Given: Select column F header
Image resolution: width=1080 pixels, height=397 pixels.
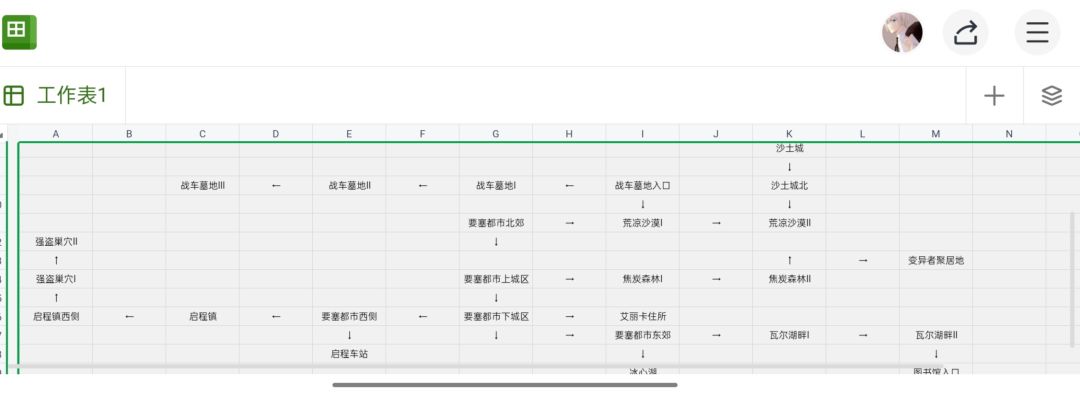Looking at the screenshot, I should coord(422,134).
